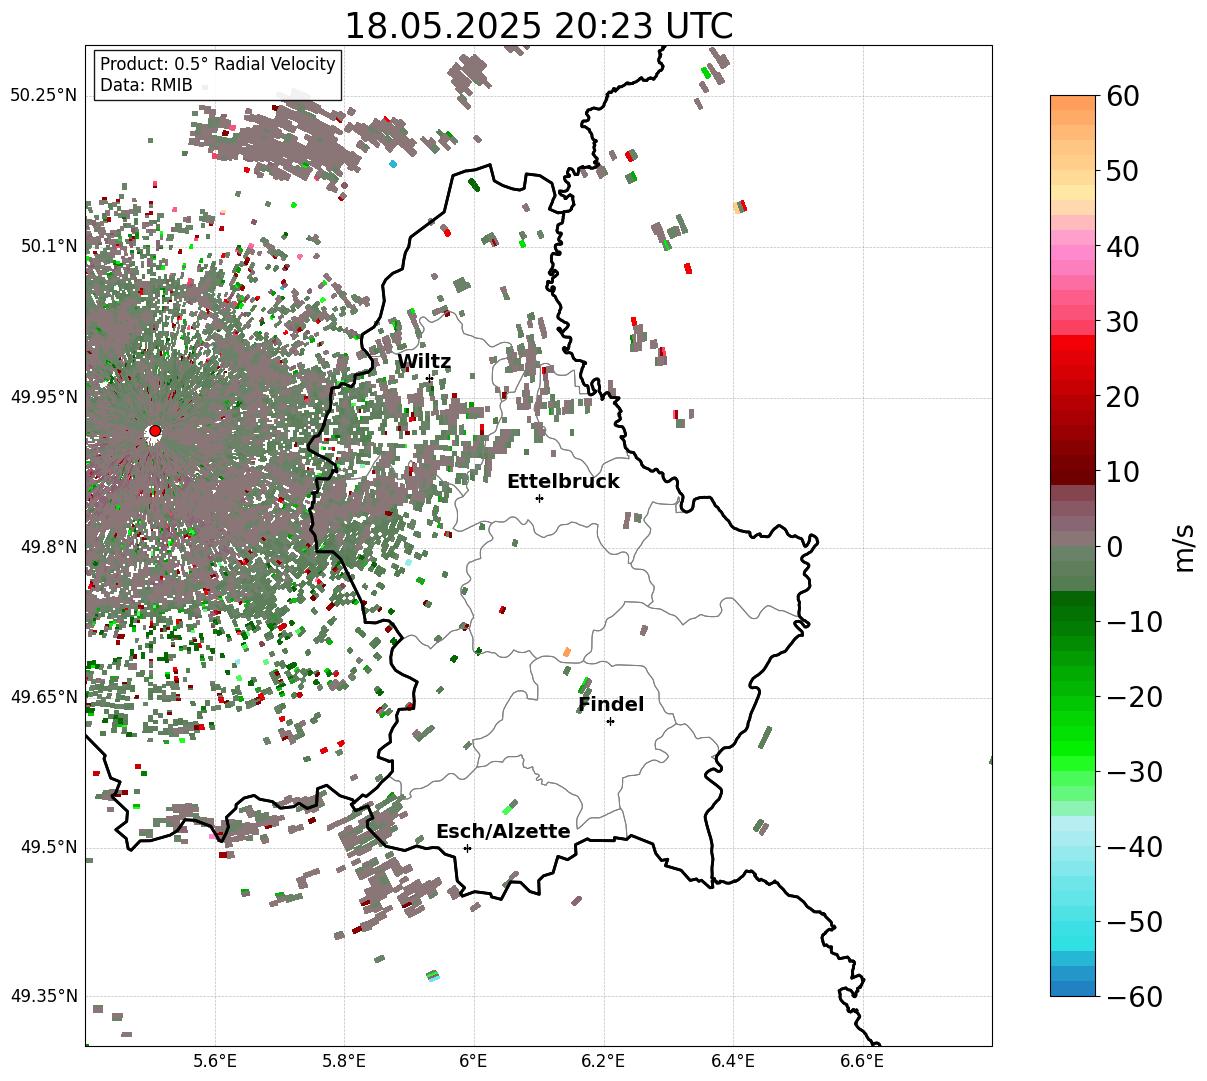Image resolution: width=1207 pixels, height=1081 pixels.
Task: Click the Ettelbruck station cross marker
Action: (539, 498)
